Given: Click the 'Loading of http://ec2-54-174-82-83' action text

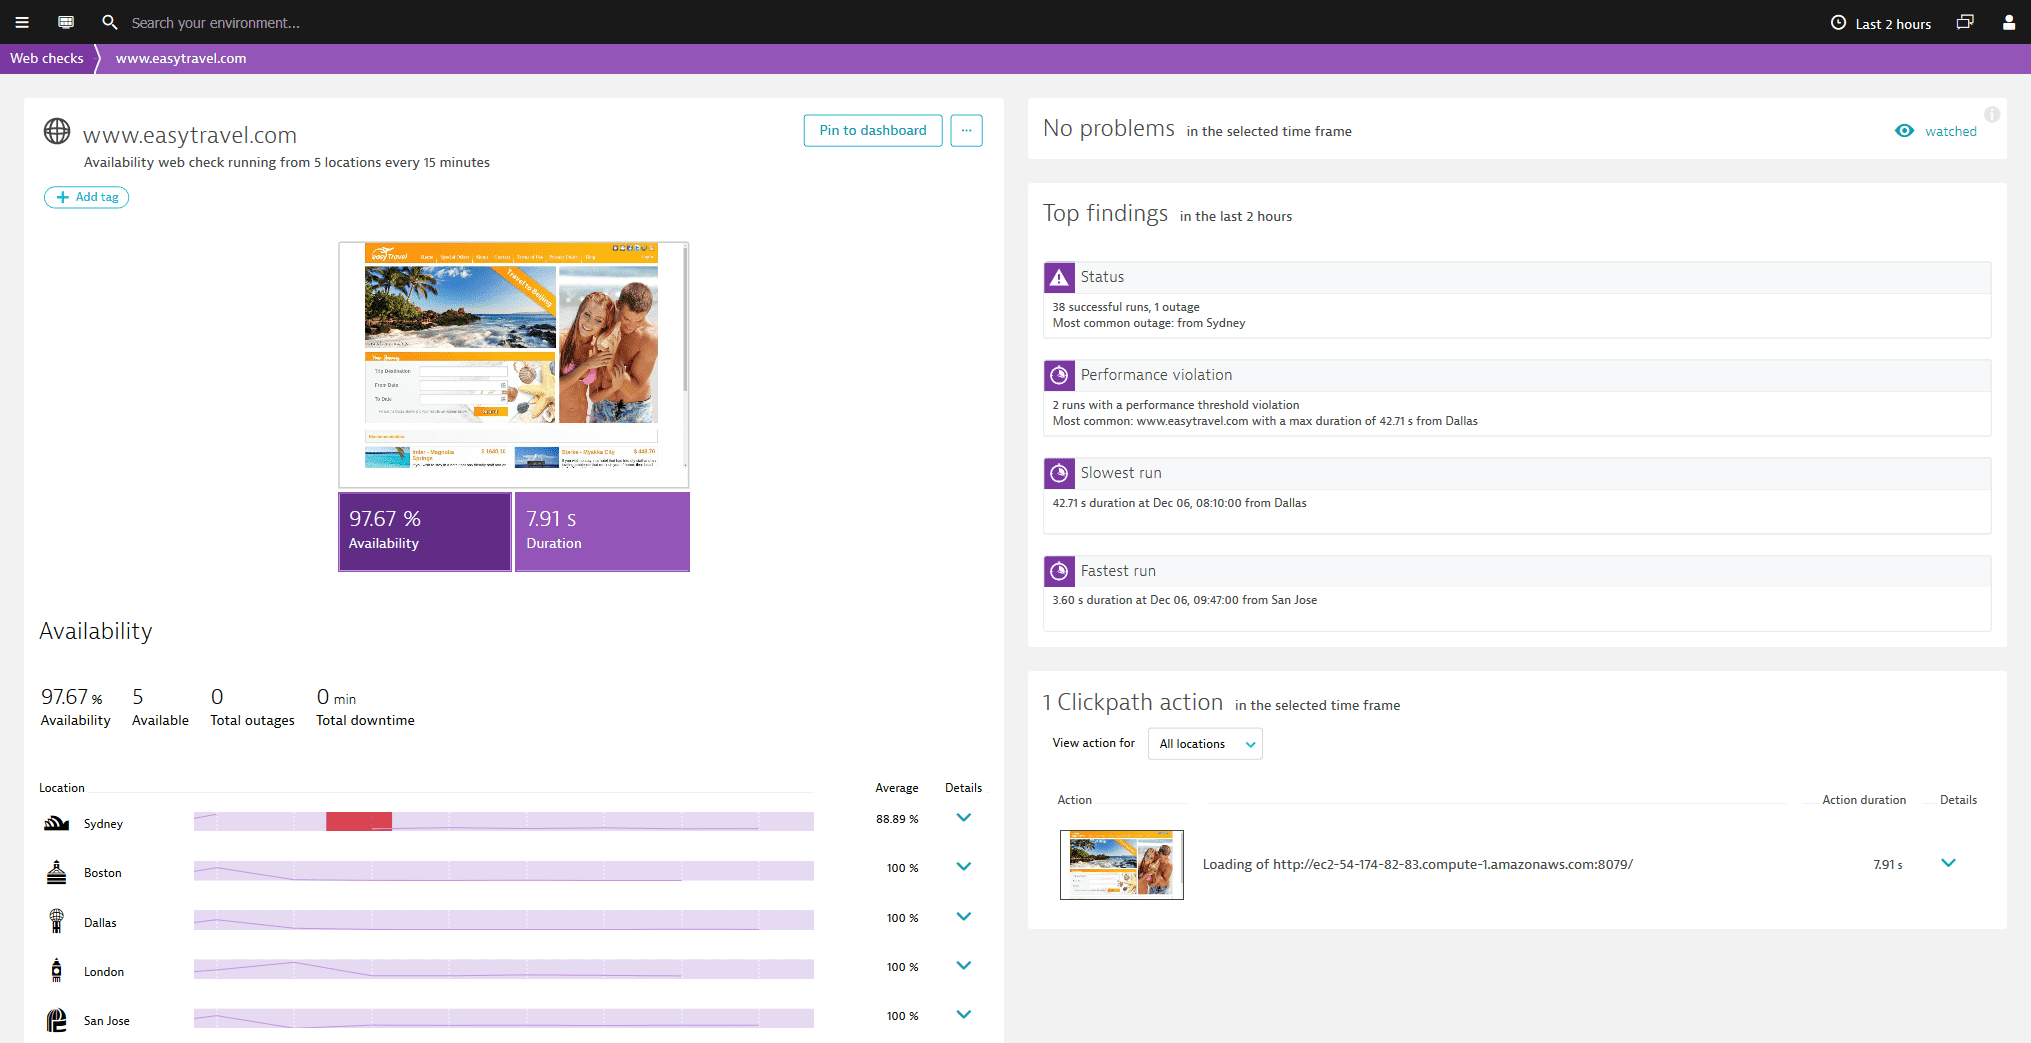Looking at the screenshot, I should (x=1417, y=864).
